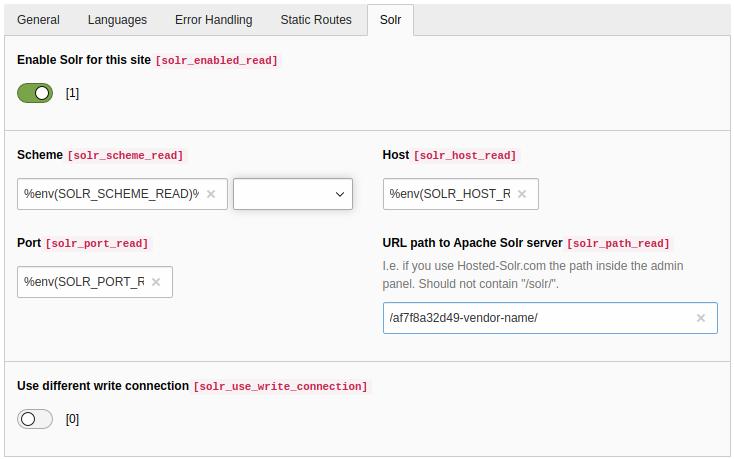Clear the Port field using the X icon
This screenshot has width=734, height=459.
point(156,282)
